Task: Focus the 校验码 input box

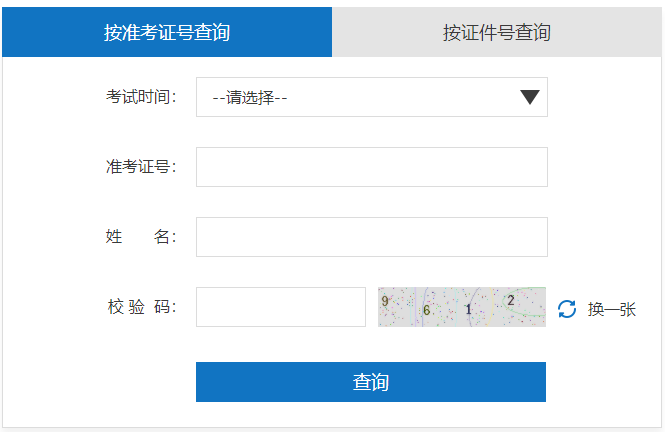Action: 281,307
